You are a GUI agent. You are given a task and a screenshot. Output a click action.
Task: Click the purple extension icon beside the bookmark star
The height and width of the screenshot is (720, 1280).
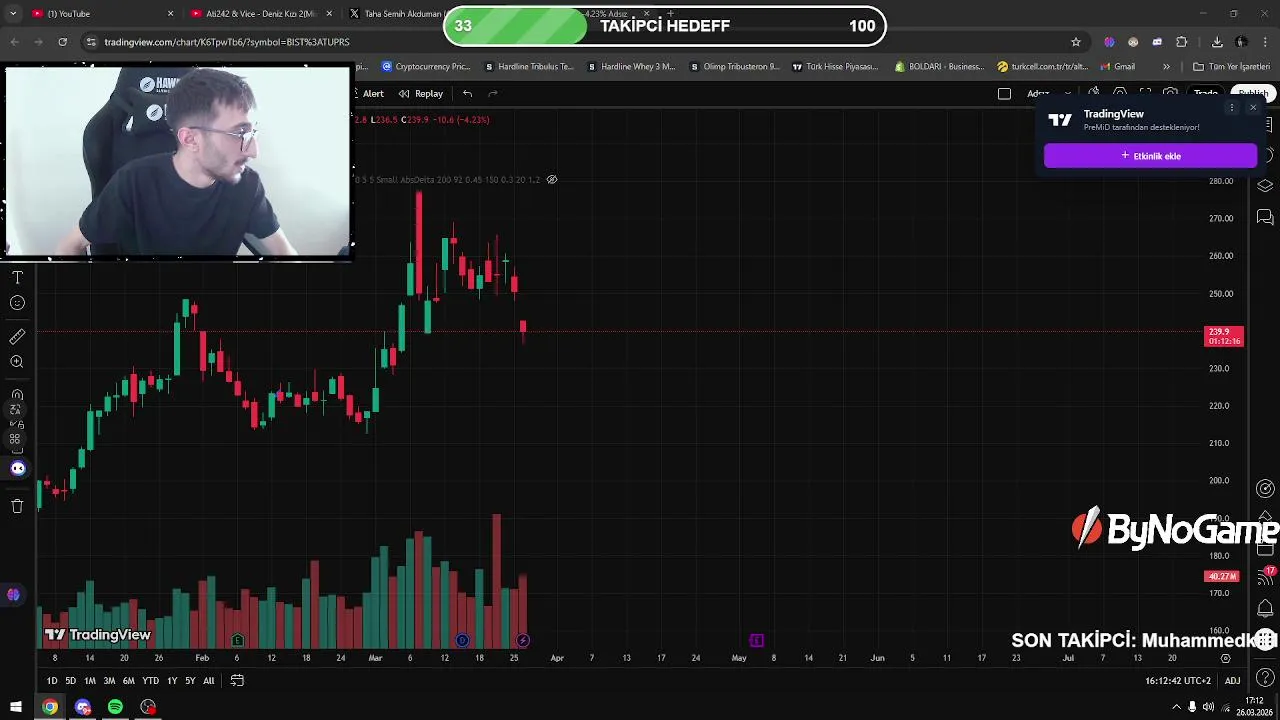tap(1109, 42)
